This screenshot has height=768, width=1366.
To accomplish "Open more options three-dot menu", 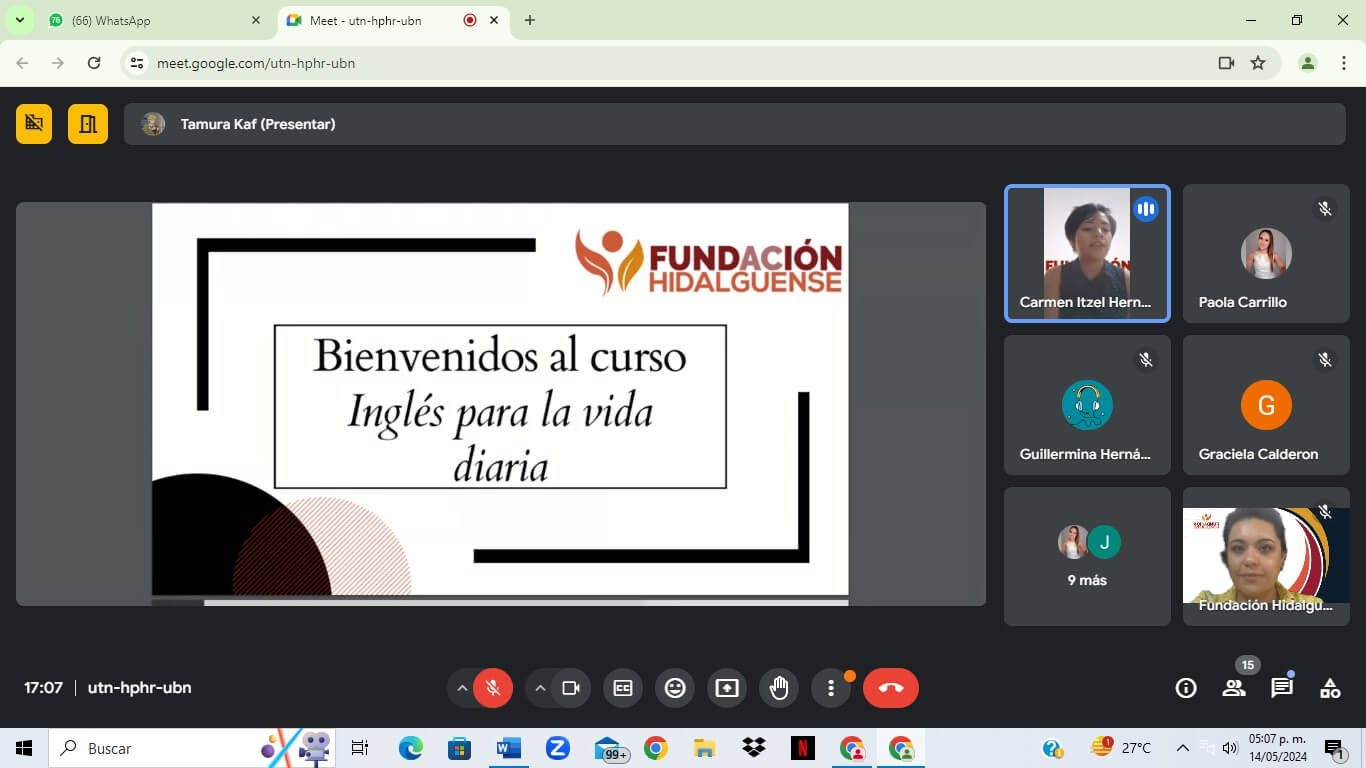I will [x=830, y=688].
